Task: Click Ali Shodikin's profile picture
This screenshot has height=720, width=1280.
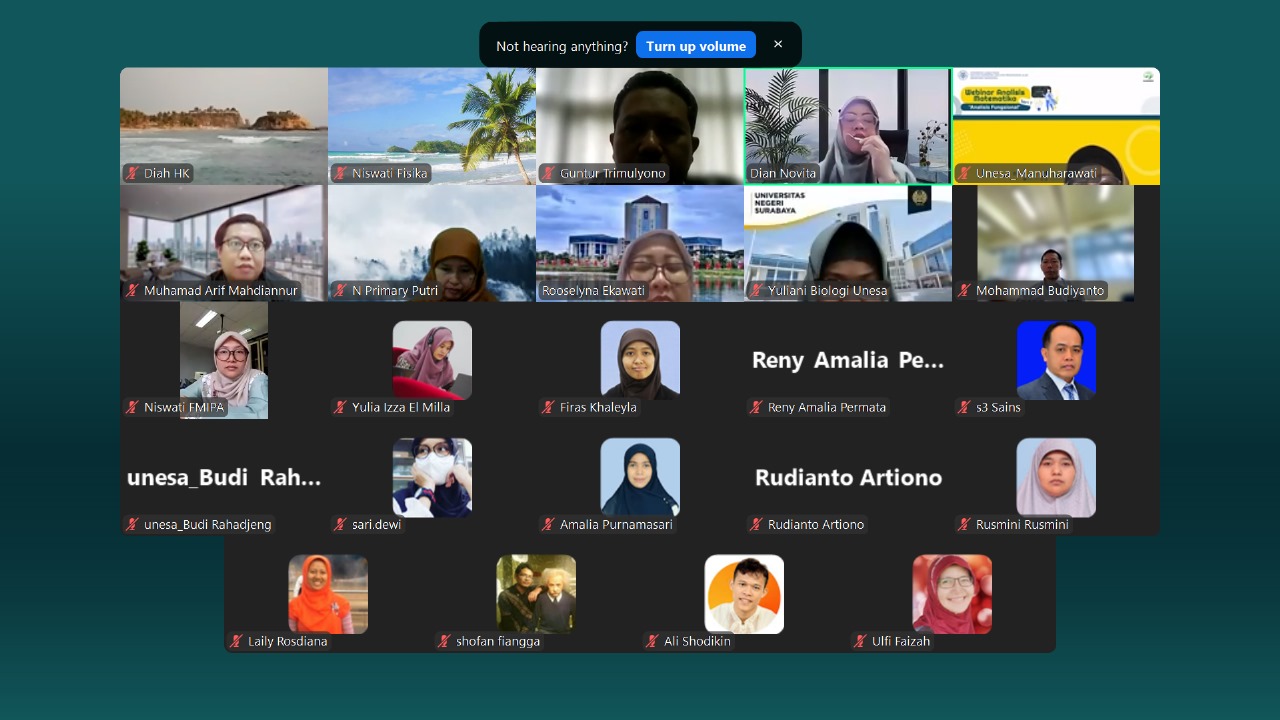Action: coord(744,593)
